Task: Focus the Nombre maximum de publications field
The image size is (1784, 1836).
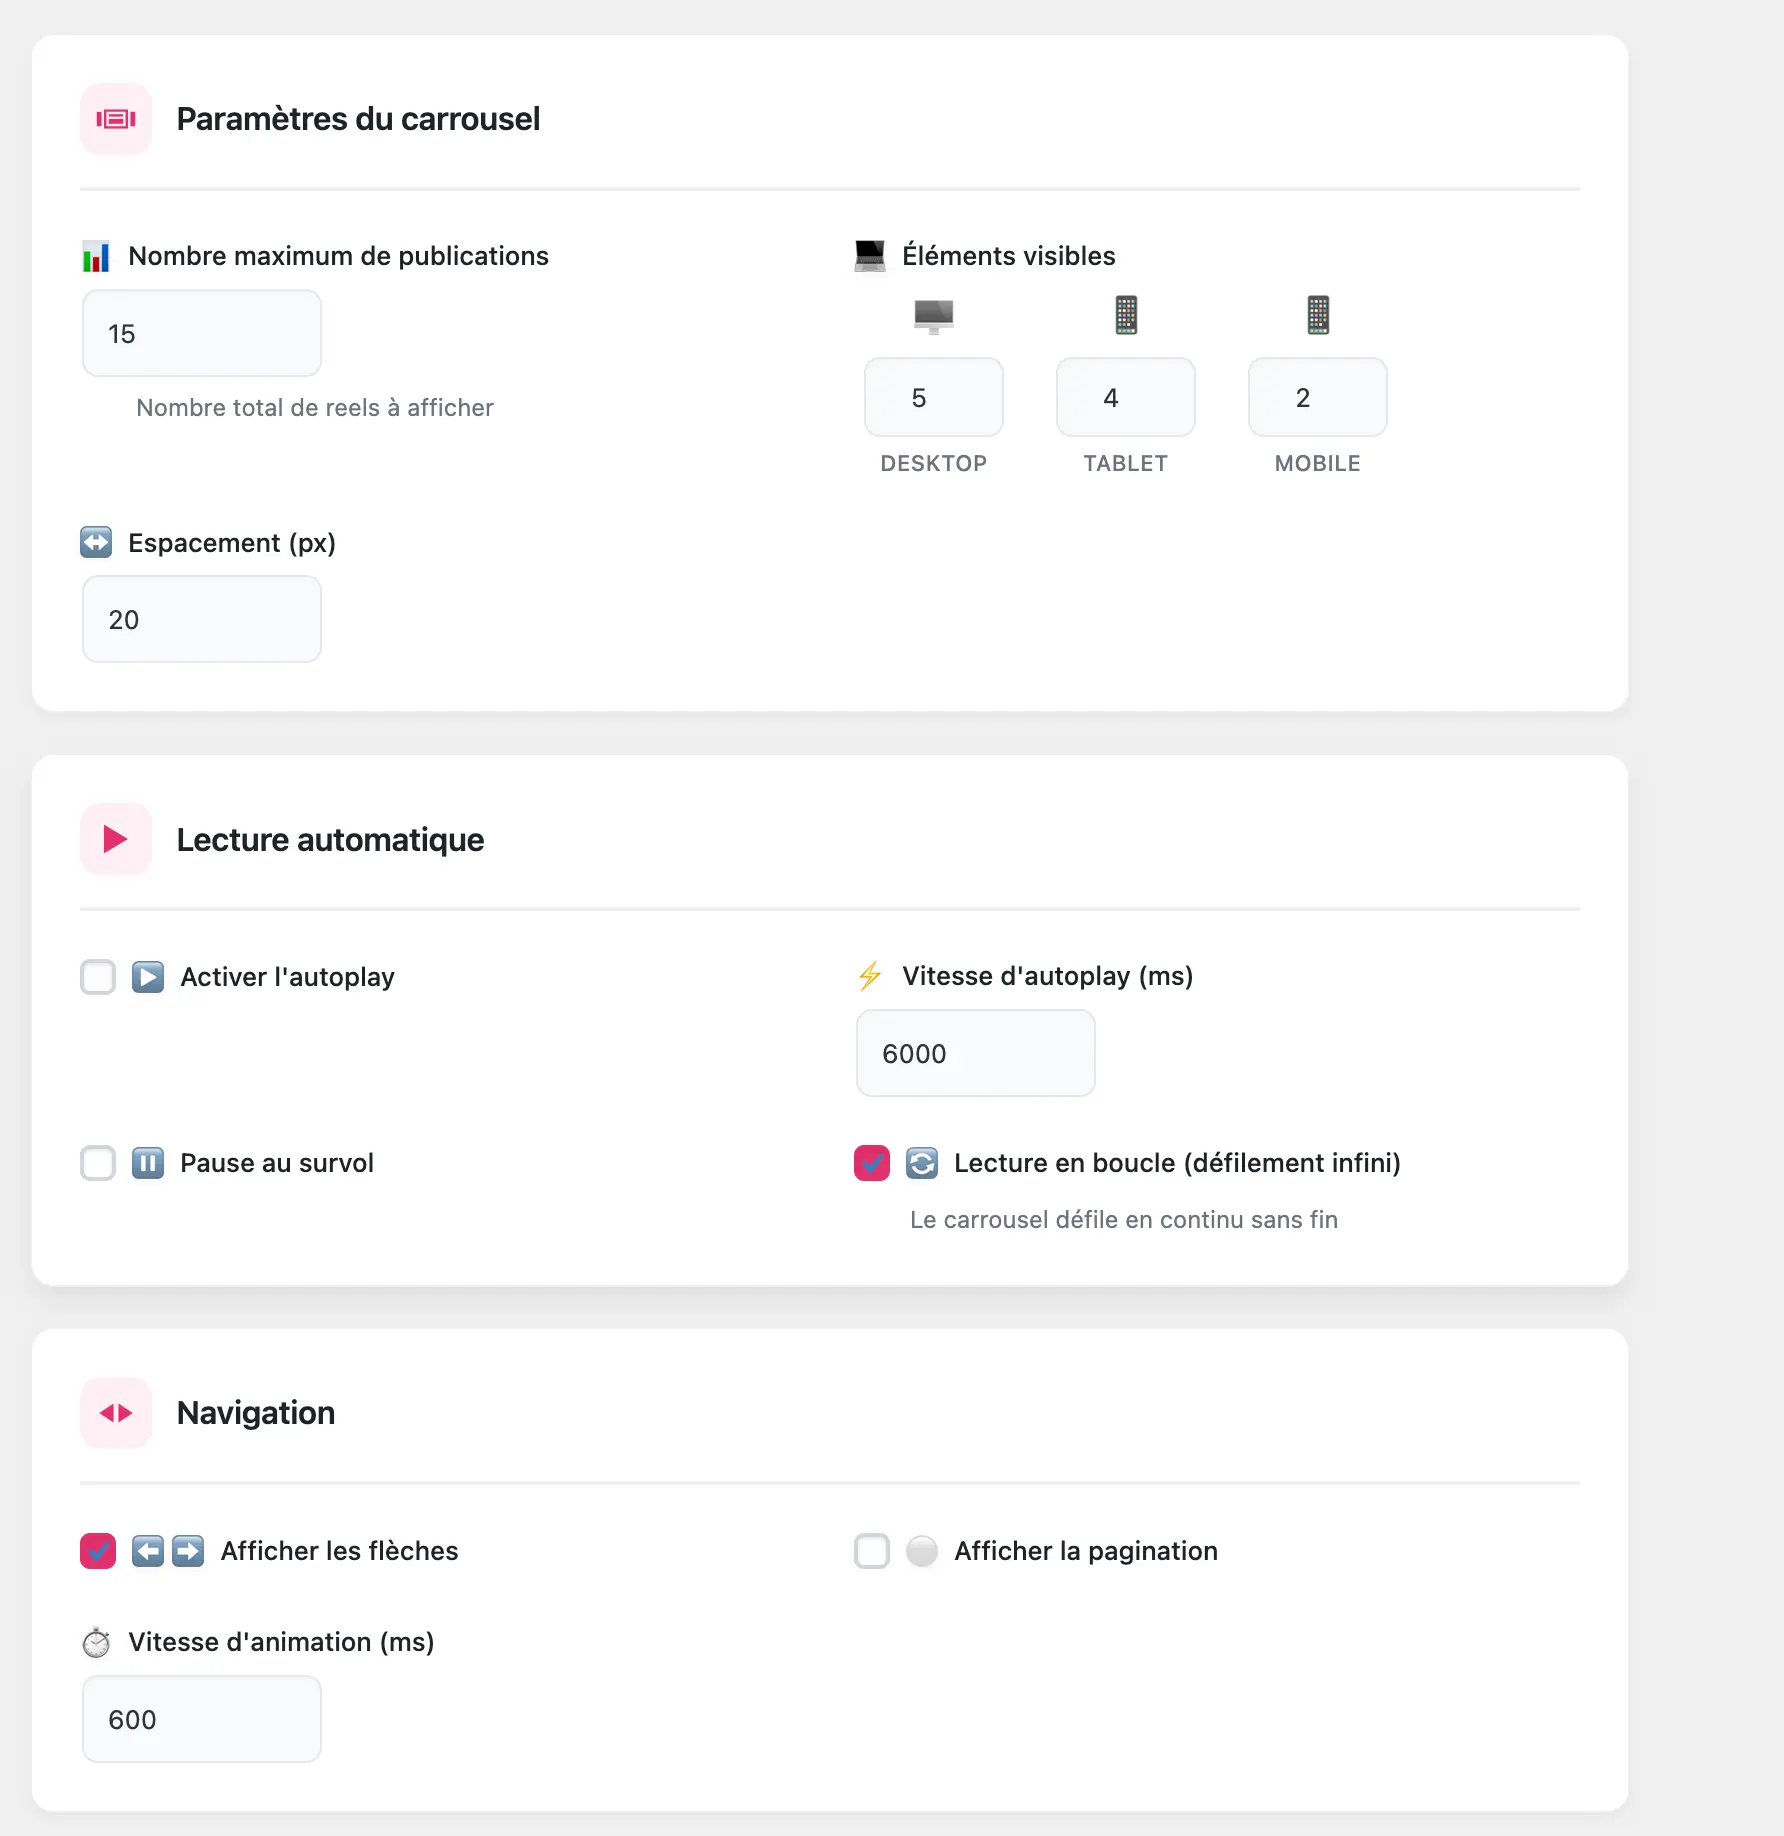Action: (x=202, y=334)
